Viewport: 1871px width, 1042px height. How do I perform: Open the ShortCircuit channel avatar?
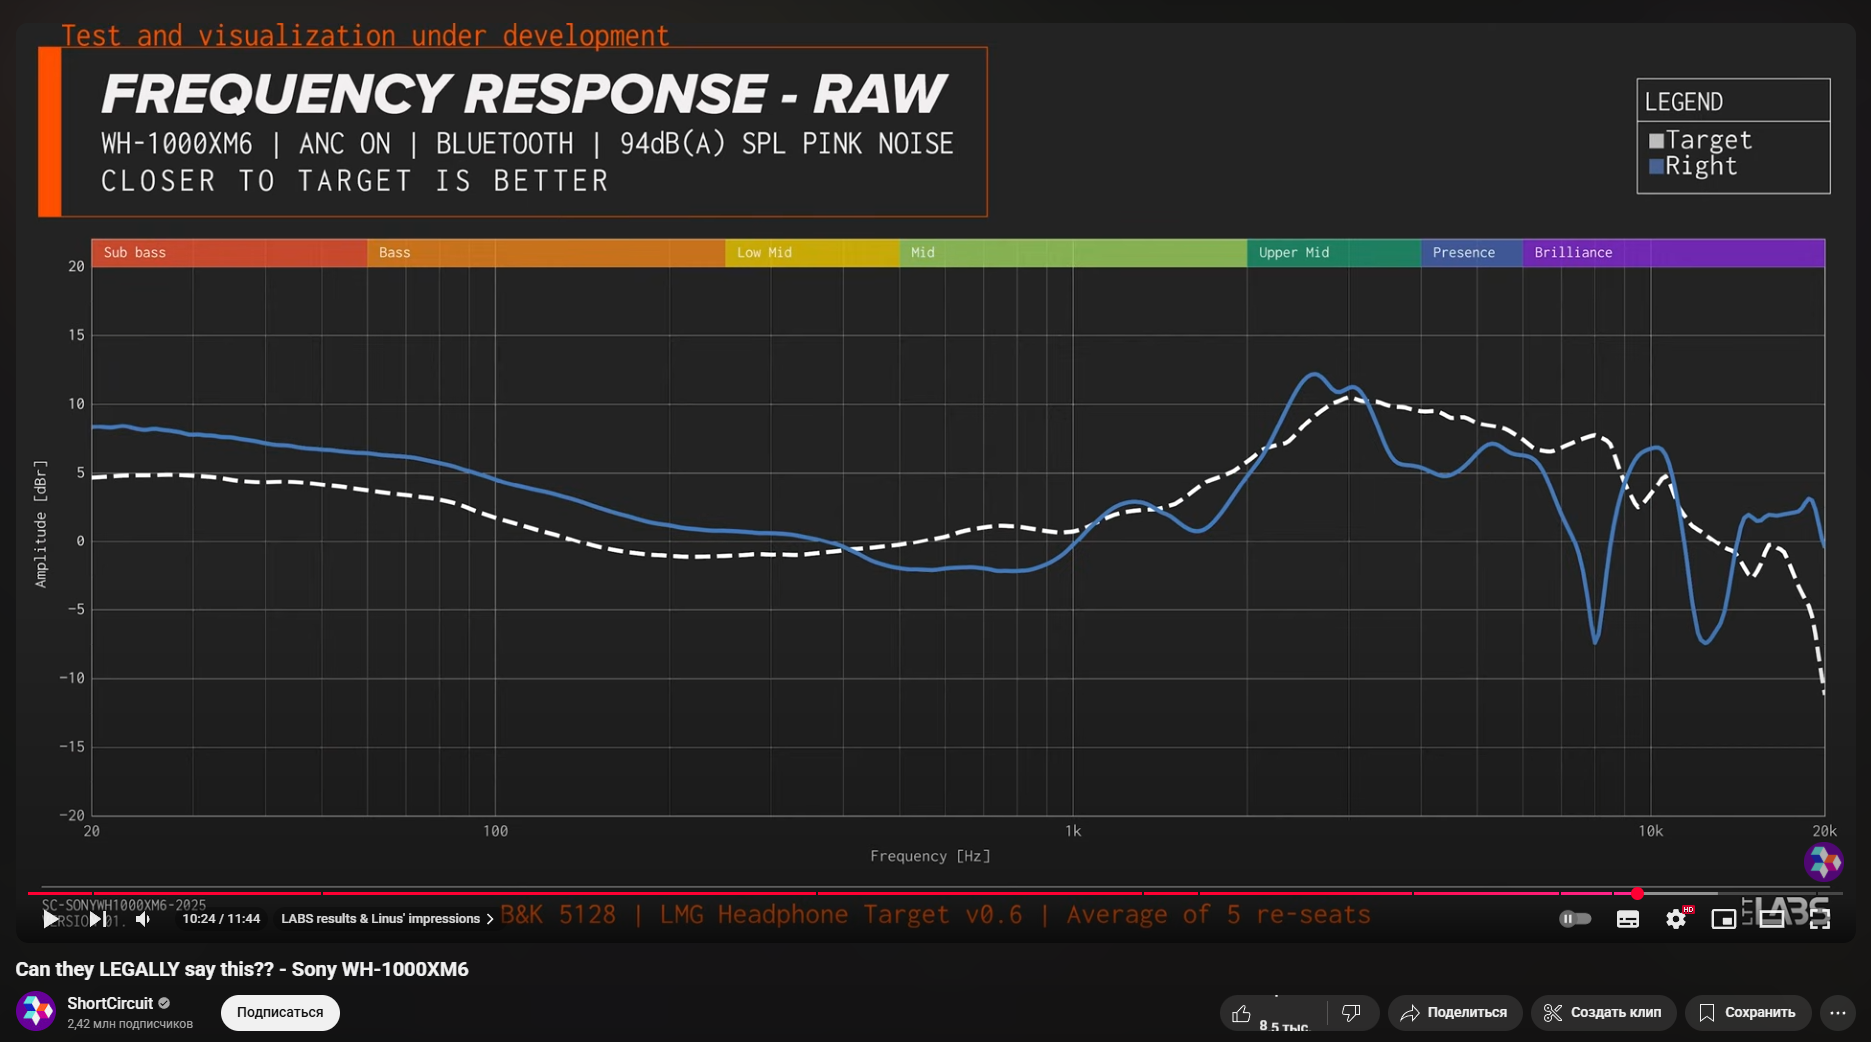pos(36,1011)
